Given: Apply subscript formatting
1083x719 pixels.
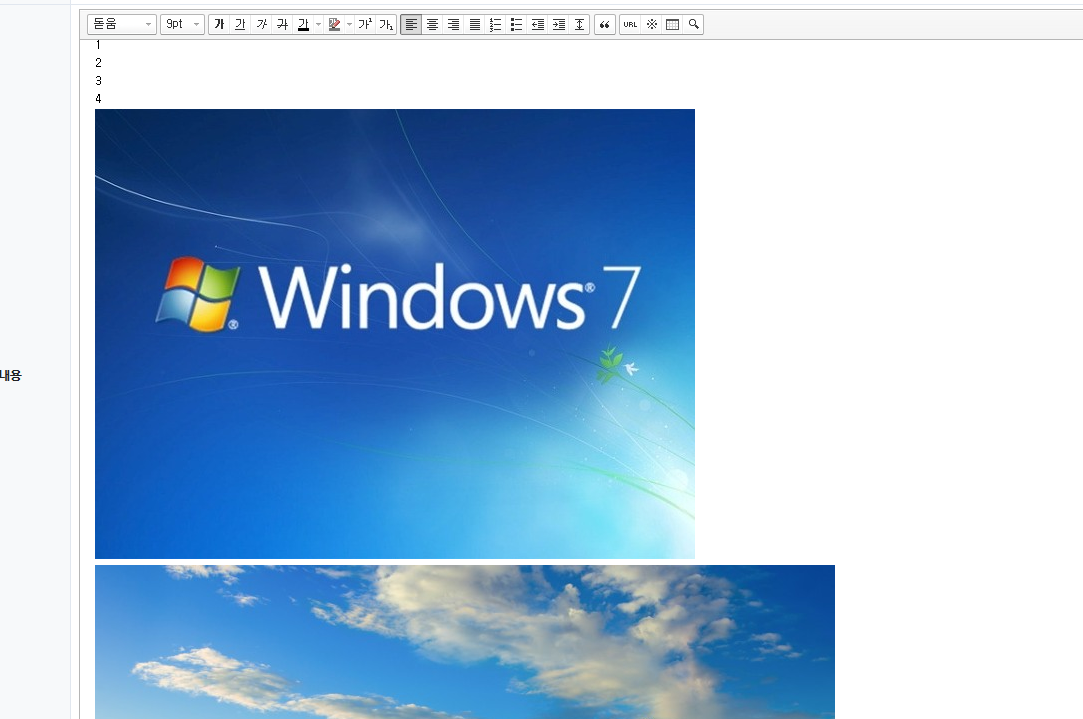Looking at the screenshot, I should click(x=386, y=24).
